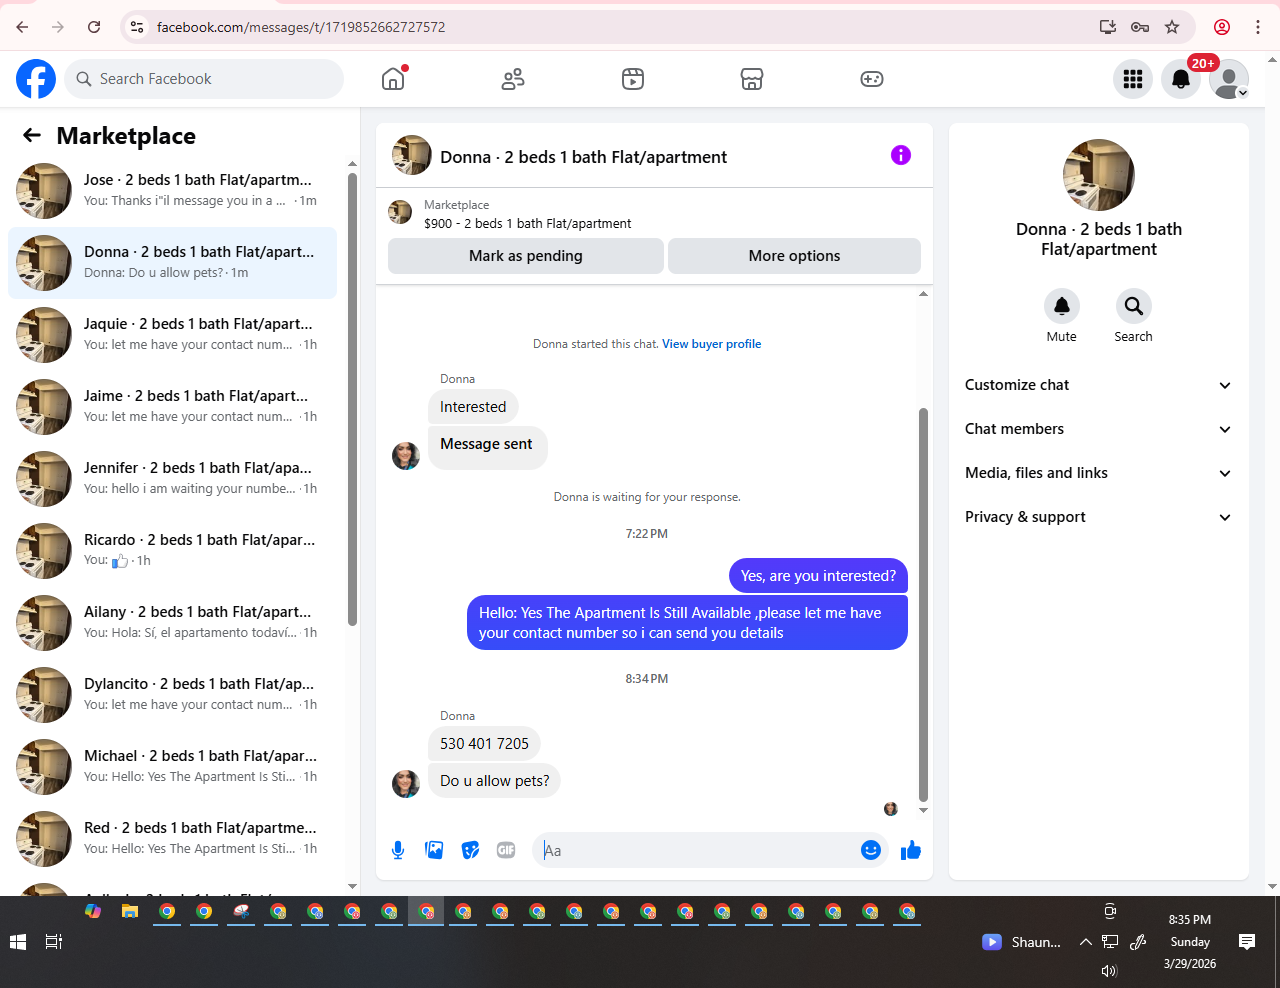
Task: Click the conversation list scrollbar
Action: point(352,400)
